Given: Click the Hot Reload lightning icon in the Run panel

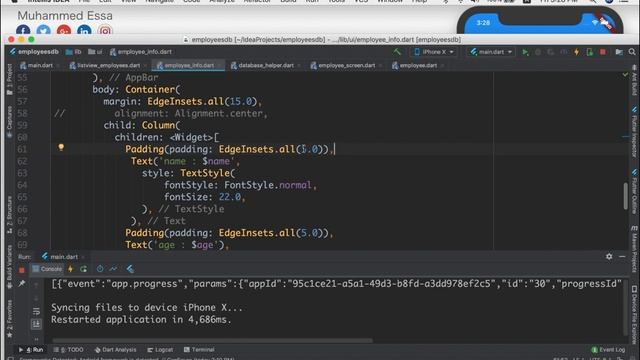Looking at the screenshot, I should click(x=71, y=269).
